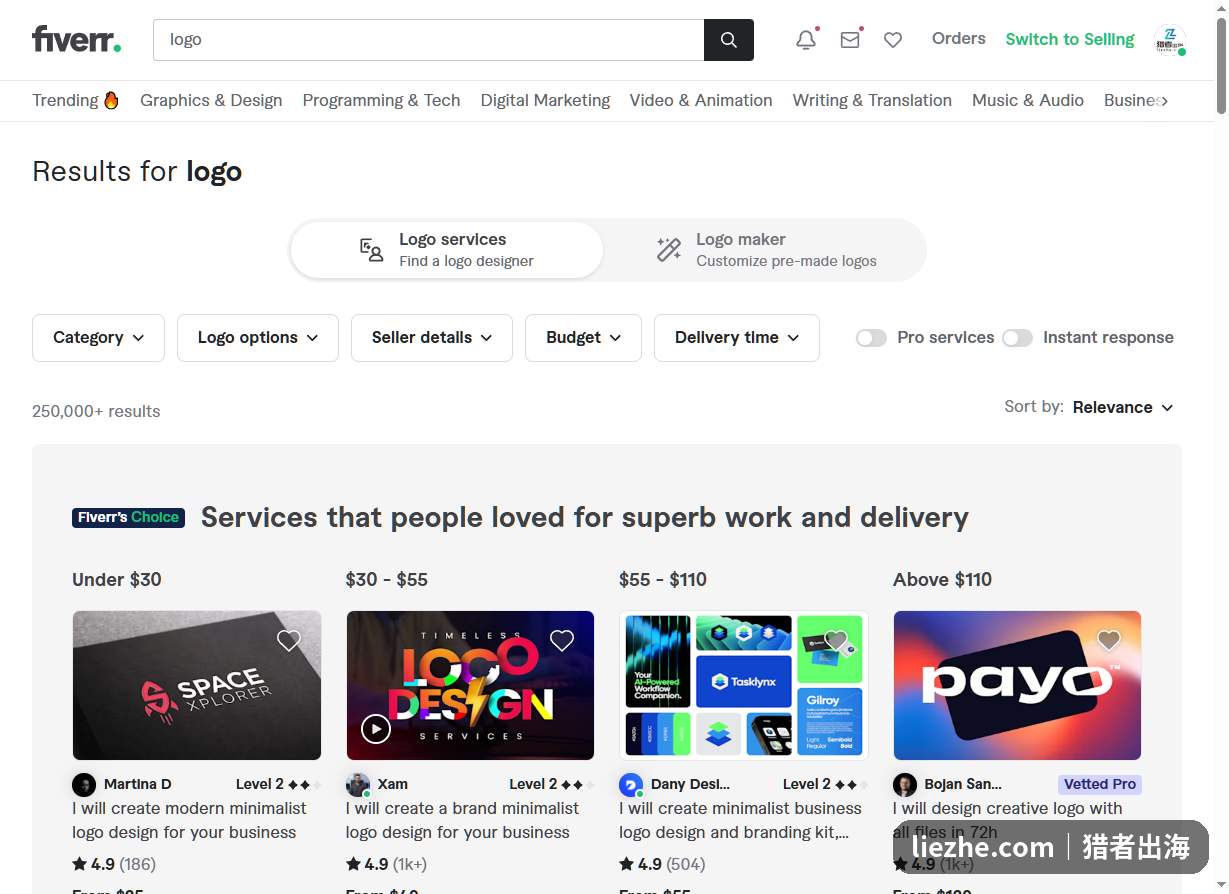Play the Timeless Logo Design video
Image resolution: width=1229 pixels, height=894 pixels.
click(376, 729)
